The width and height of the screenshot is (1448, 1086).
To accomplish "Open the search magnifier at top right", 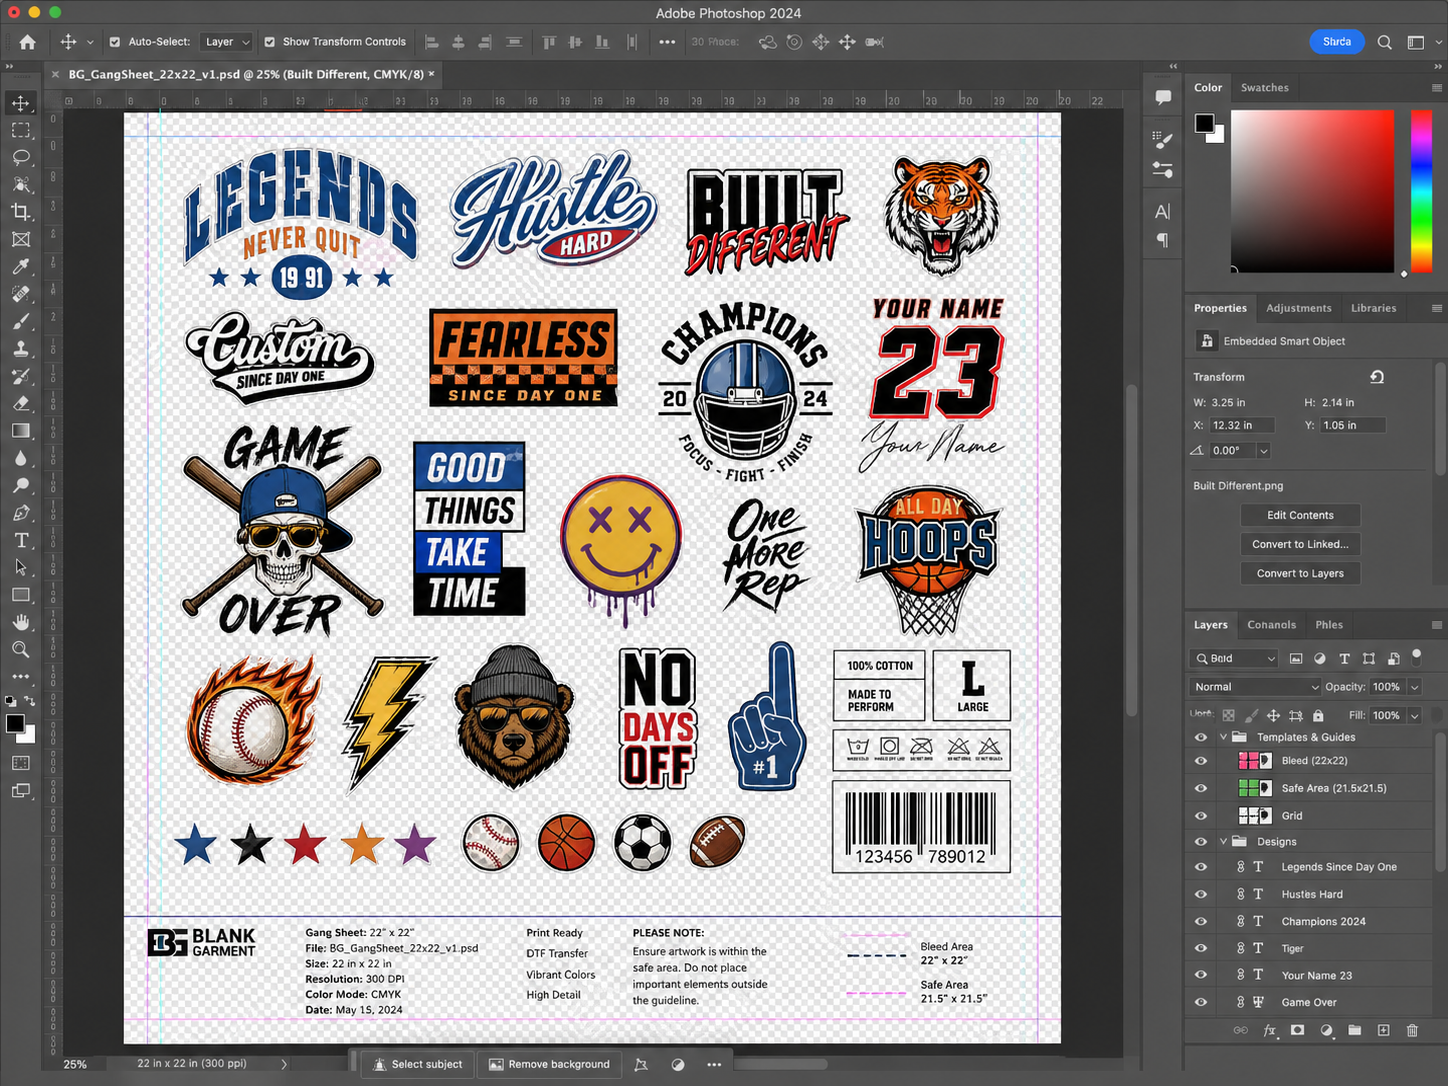I will click(x=1384, y=42).
